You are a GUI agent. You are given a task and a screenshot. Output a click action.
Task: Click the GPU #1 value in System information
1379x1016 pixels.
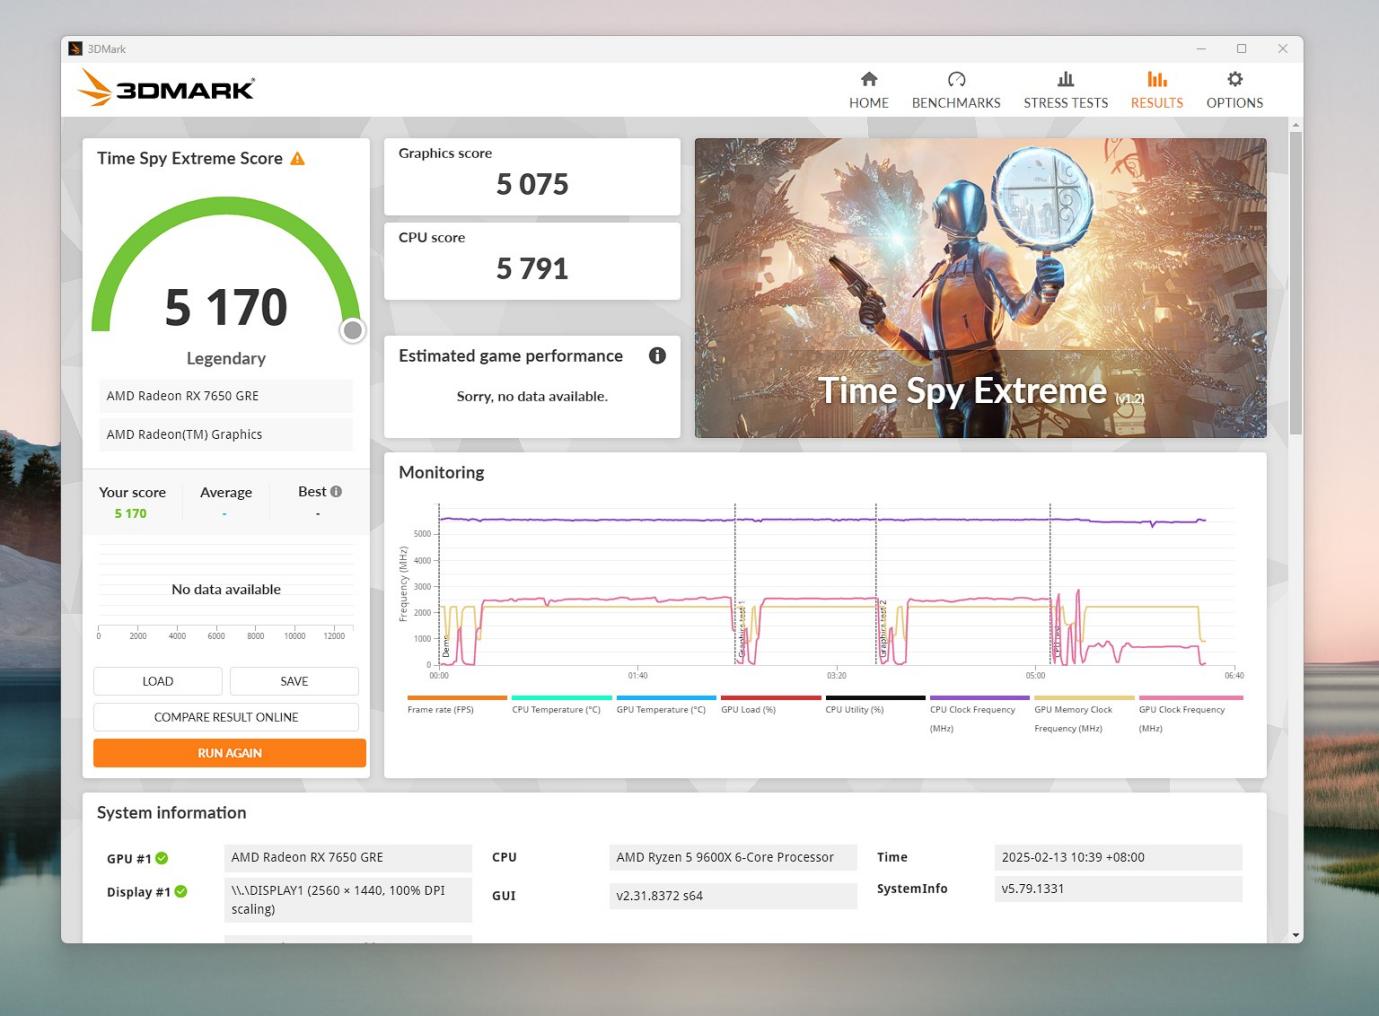click(348, 857)
